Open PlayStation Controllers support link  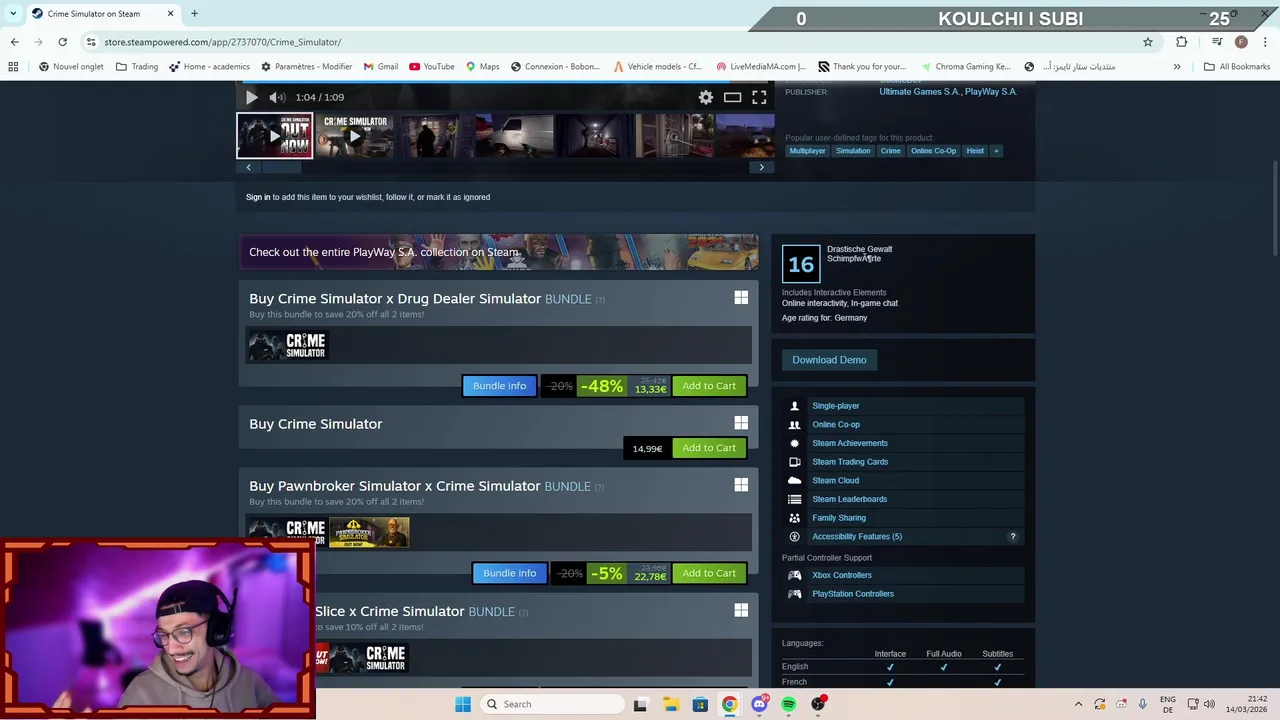(853, 594)
